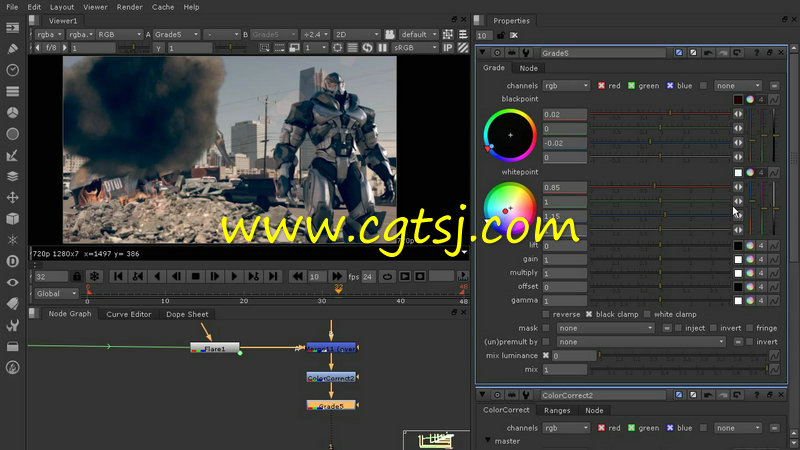Collapse the Grade5 properties panel arrow
Image resolution: width=800 pixels, height=450 pixels.
tap(482, 53)
